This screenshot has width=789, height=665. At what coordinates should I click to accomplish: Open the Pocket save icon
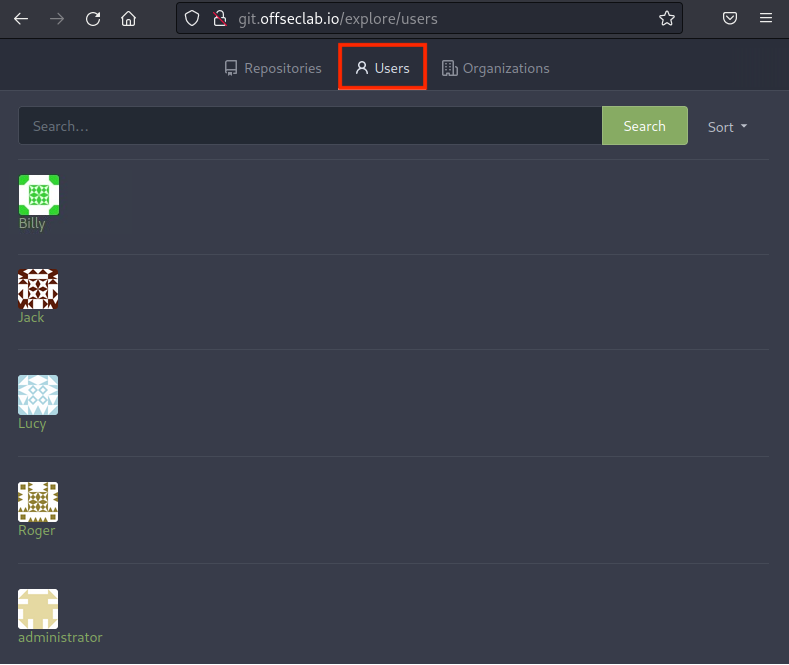pos(731,18)
